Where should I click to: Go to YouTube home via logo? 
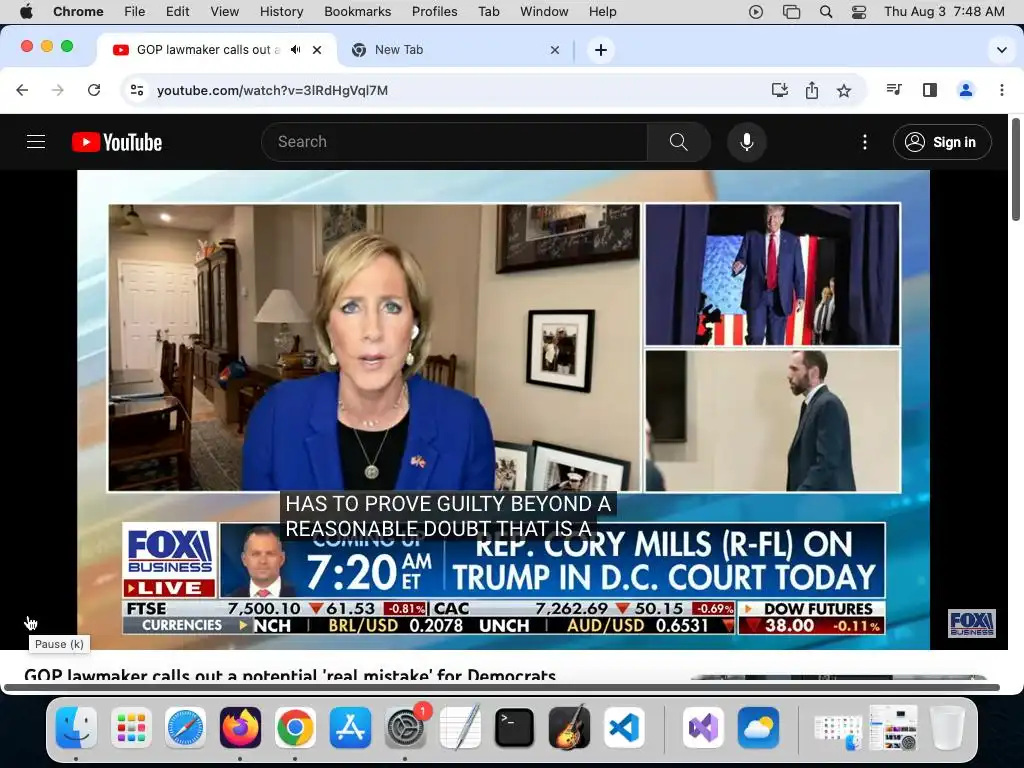tap(117, 142)
